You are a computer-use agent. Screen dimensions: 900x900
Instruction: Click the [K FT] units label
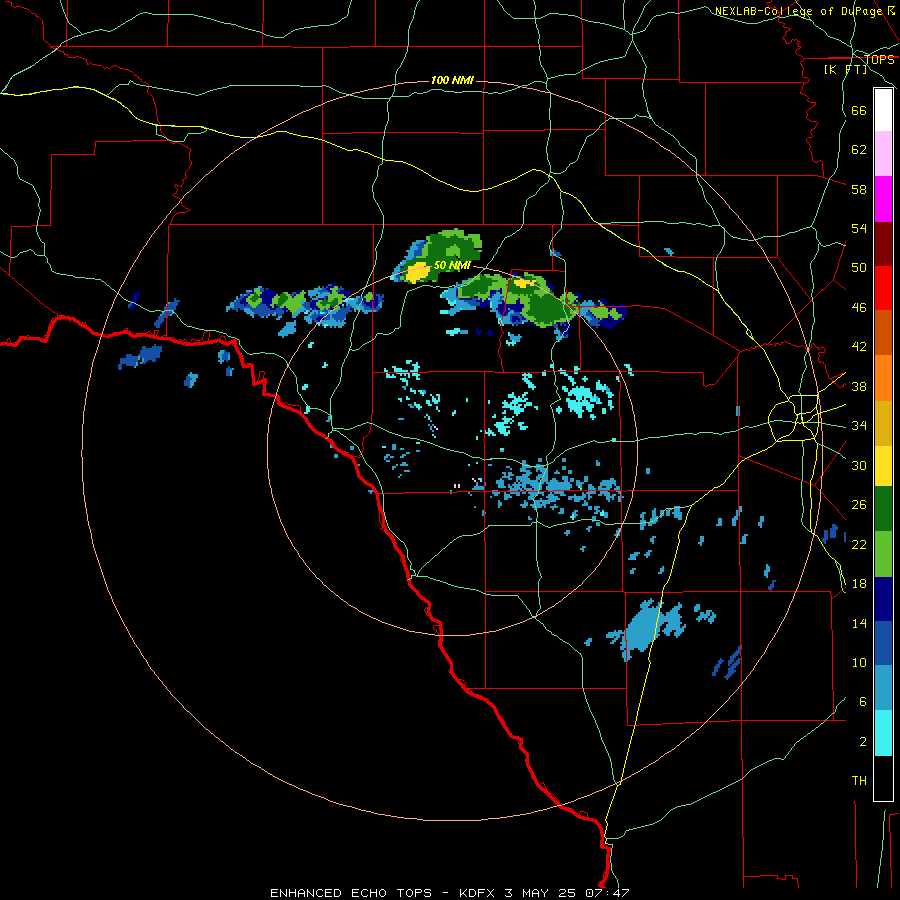point(845,70)
